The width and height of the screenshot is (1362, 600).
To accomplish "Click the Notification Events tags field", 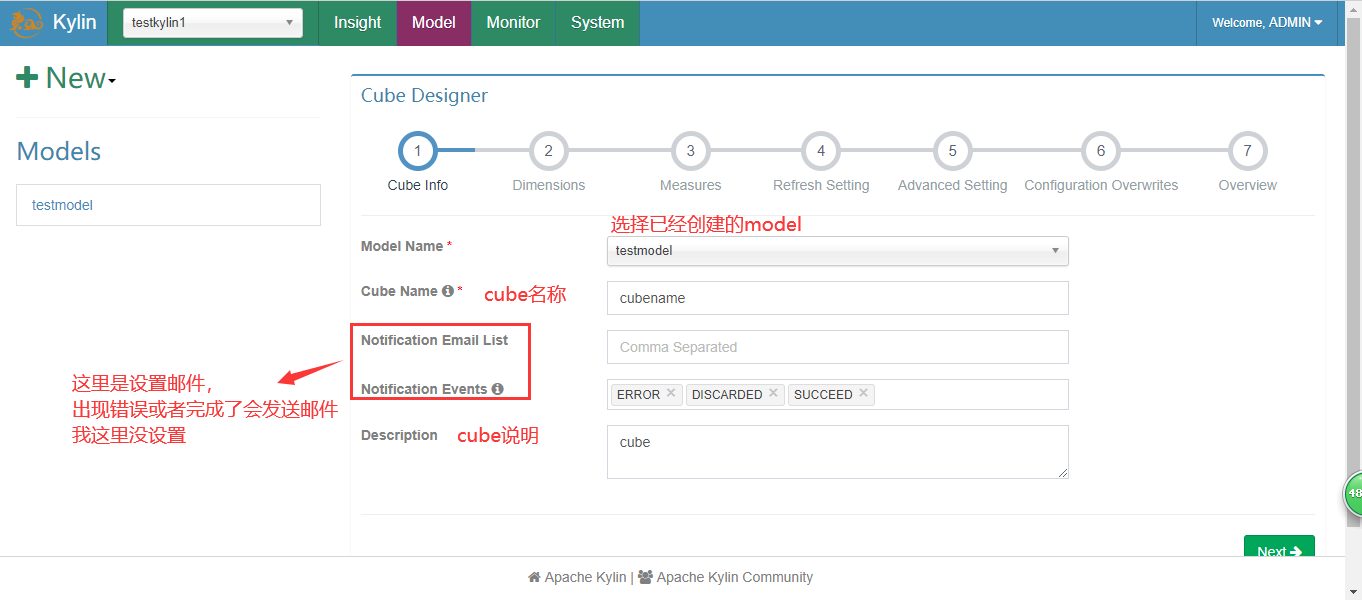I will [838, 394].
